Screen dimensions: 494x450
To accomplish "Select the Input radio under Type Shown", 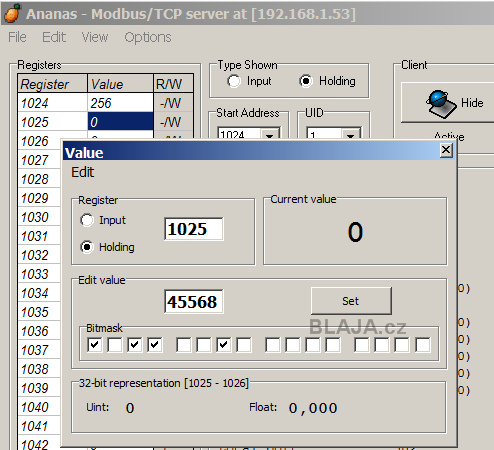I will (234, 81).
